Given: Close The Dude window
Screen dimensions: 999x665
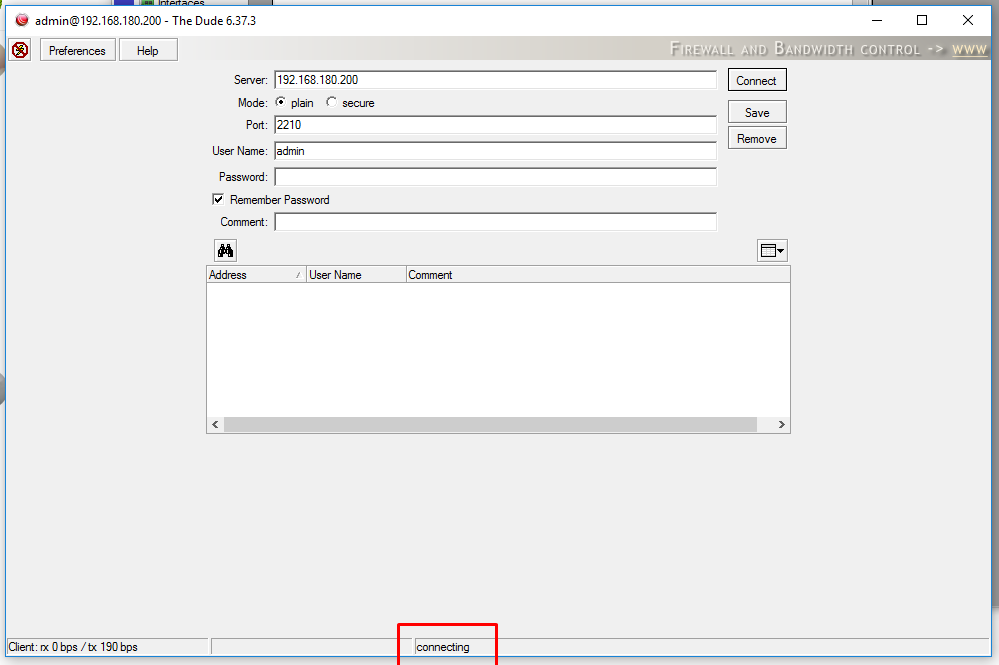Looking at the screenshot, I should pyautogui.click(x=968, y=20).
